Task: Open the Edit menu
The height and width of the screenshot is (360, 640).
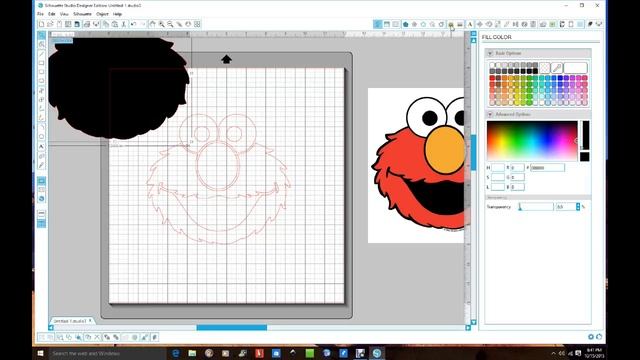Action: [x=51, y=14]
